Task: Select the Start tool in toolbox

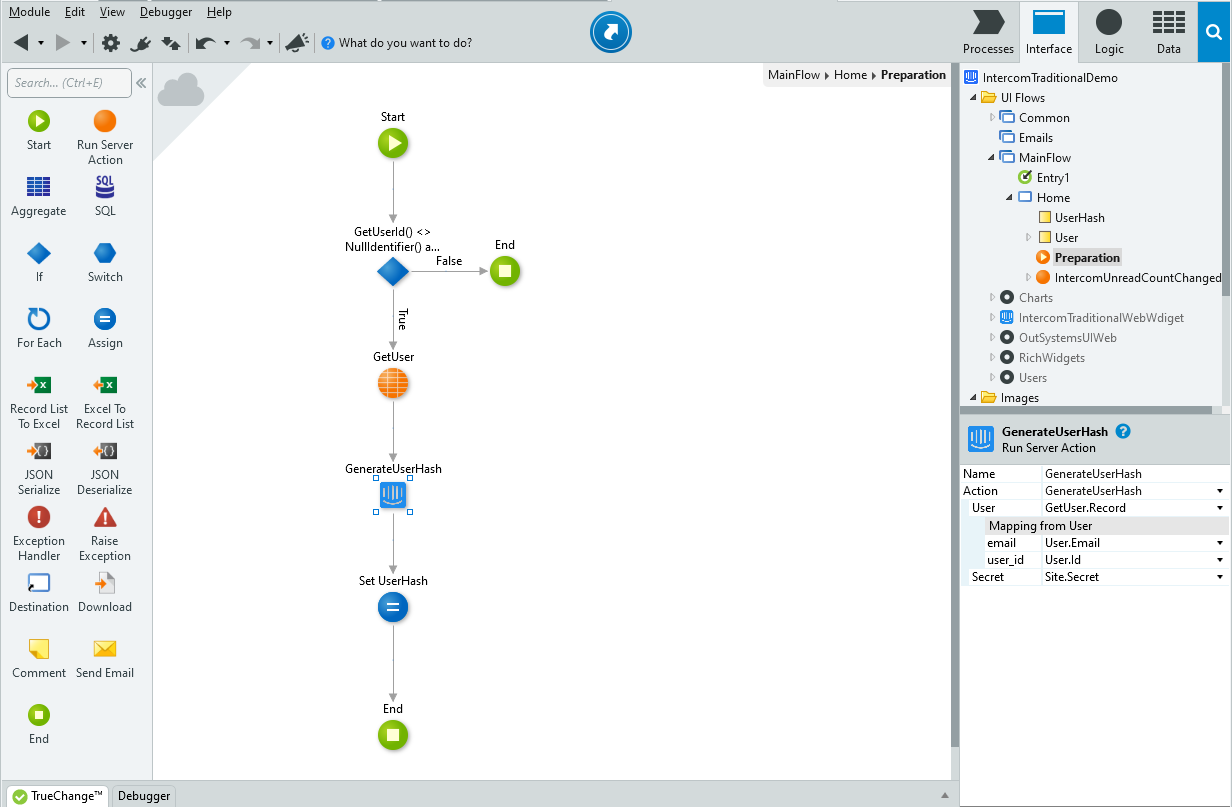Action: coord(39,131)
